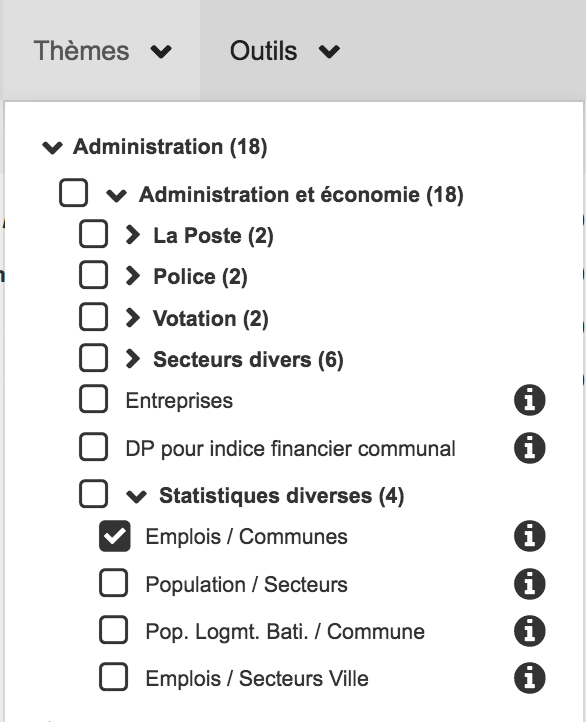This screenshot has height=722, width=586.
Task: Collapse the Statistiques diverses group
Action: click(136, 496)
